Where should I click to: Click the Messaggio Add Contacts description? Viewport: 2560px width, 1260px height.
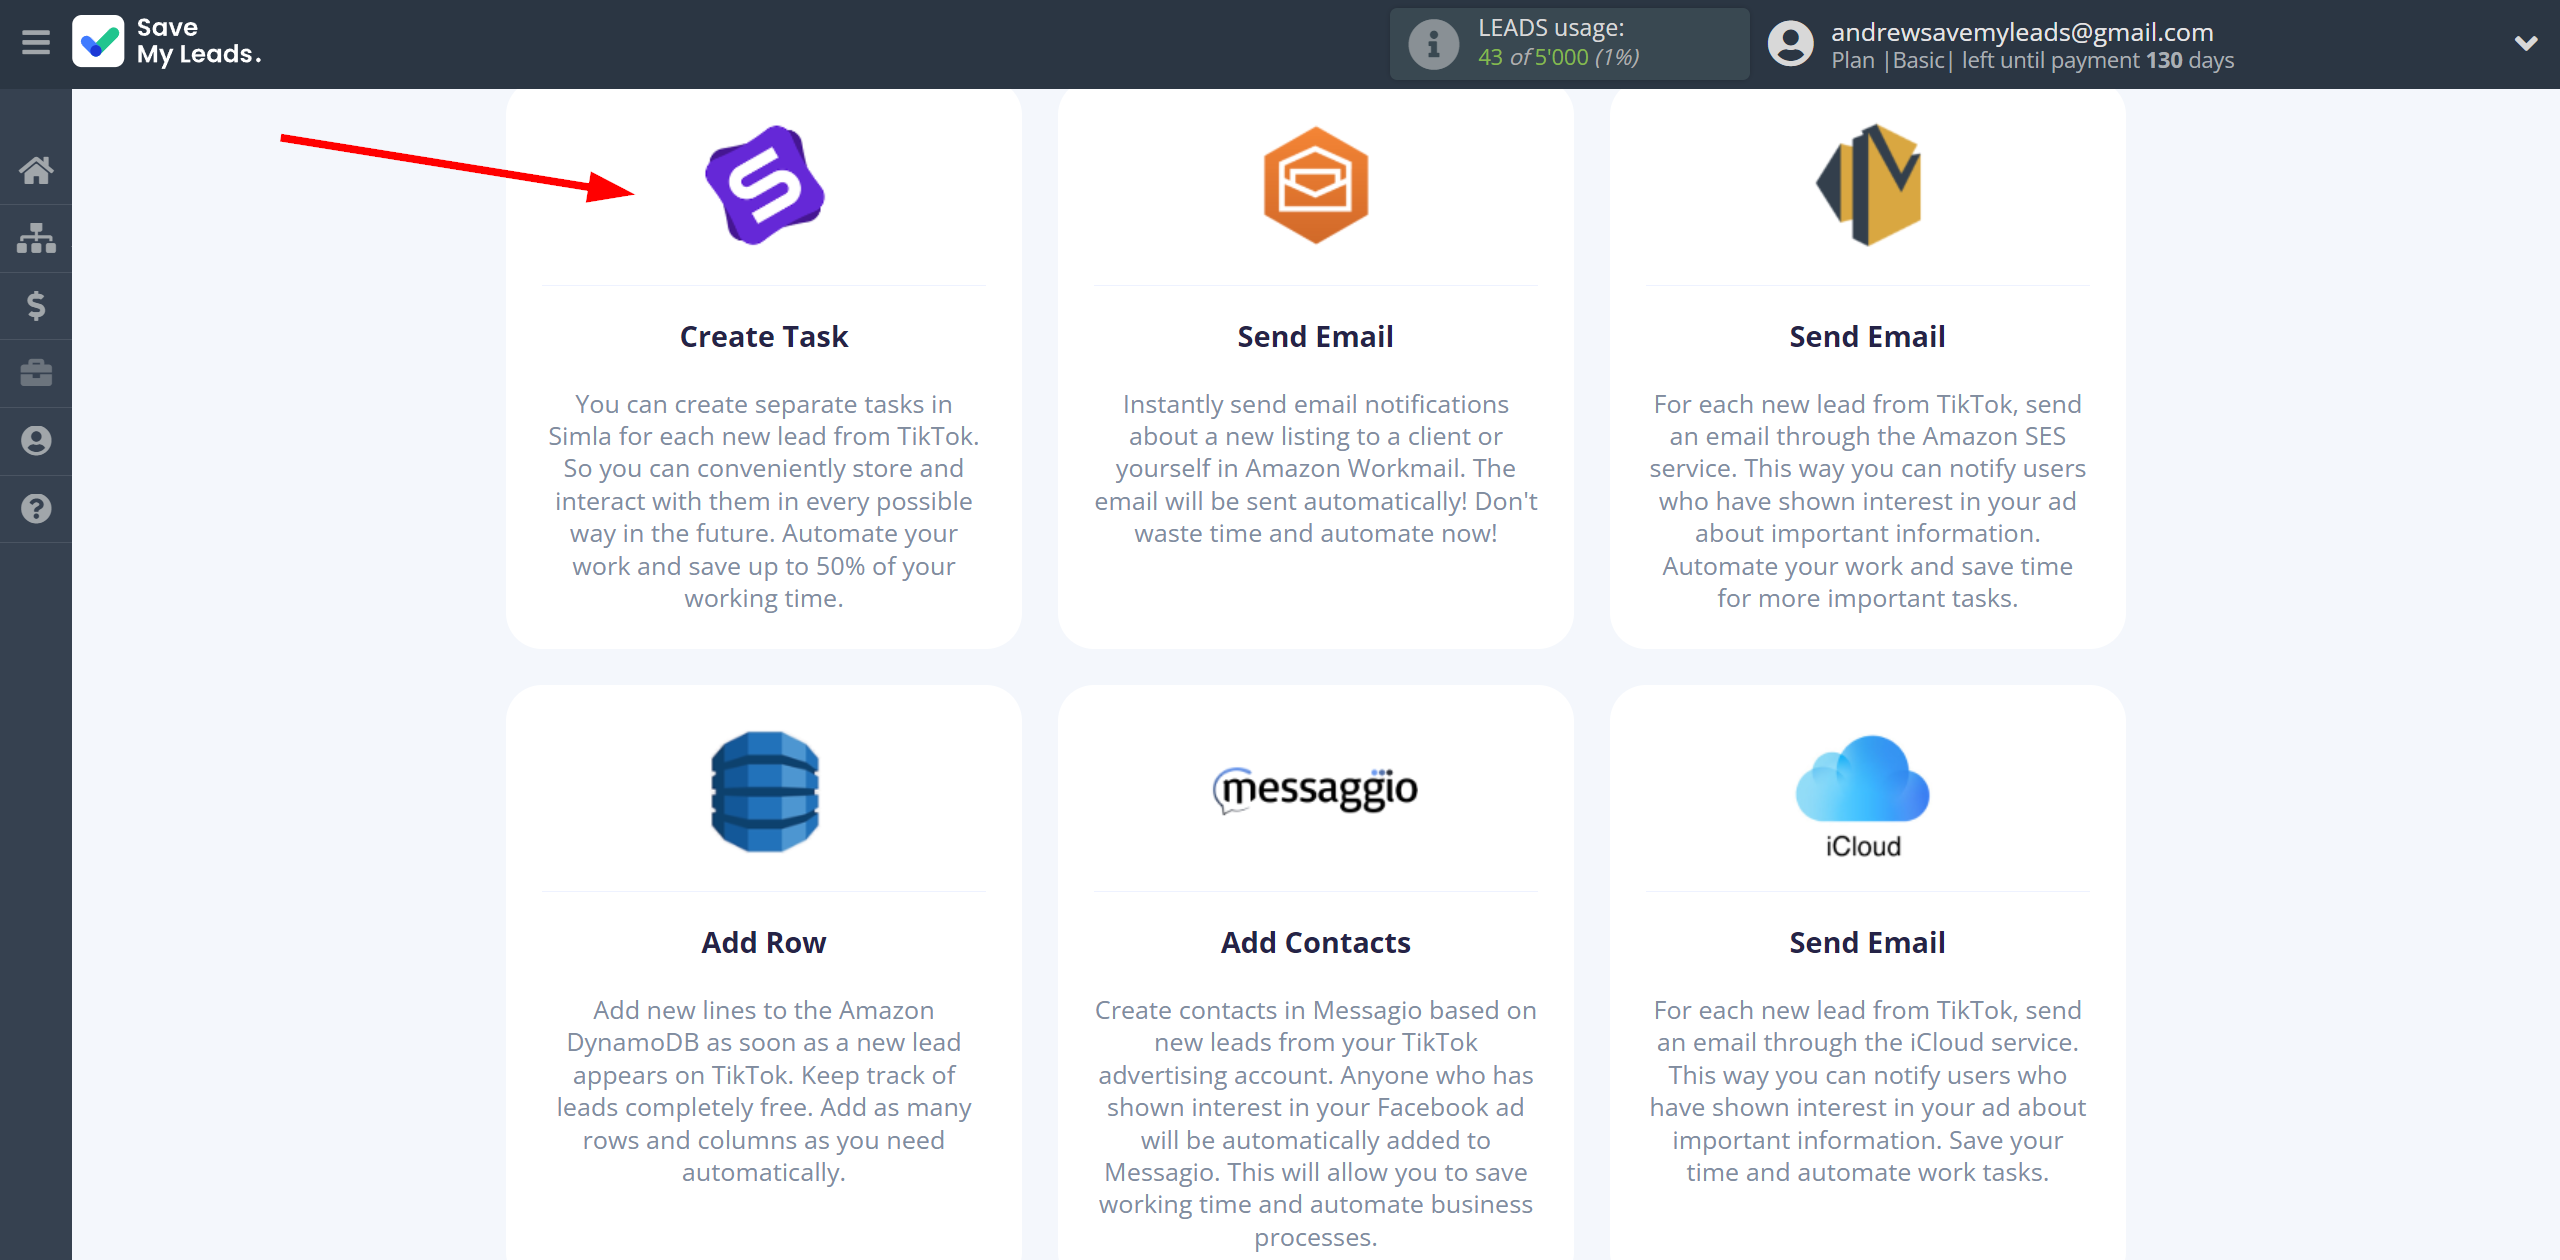(1316, 1123)
